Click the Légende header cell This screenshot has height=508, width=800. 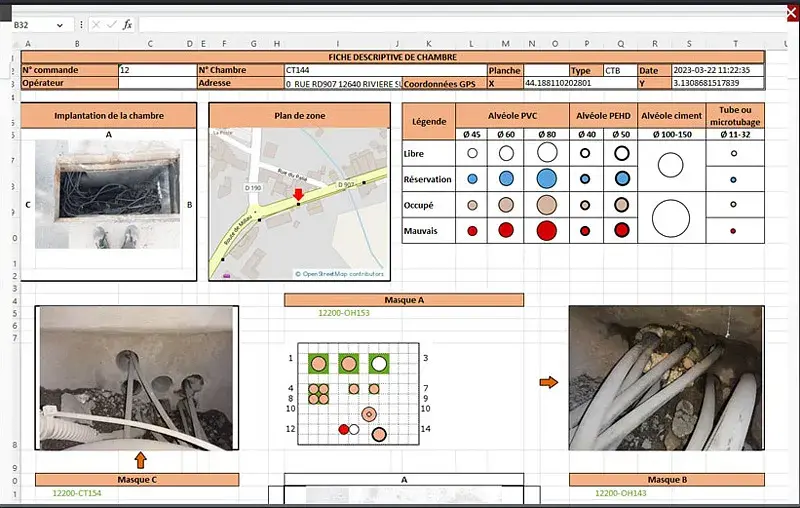429,121
